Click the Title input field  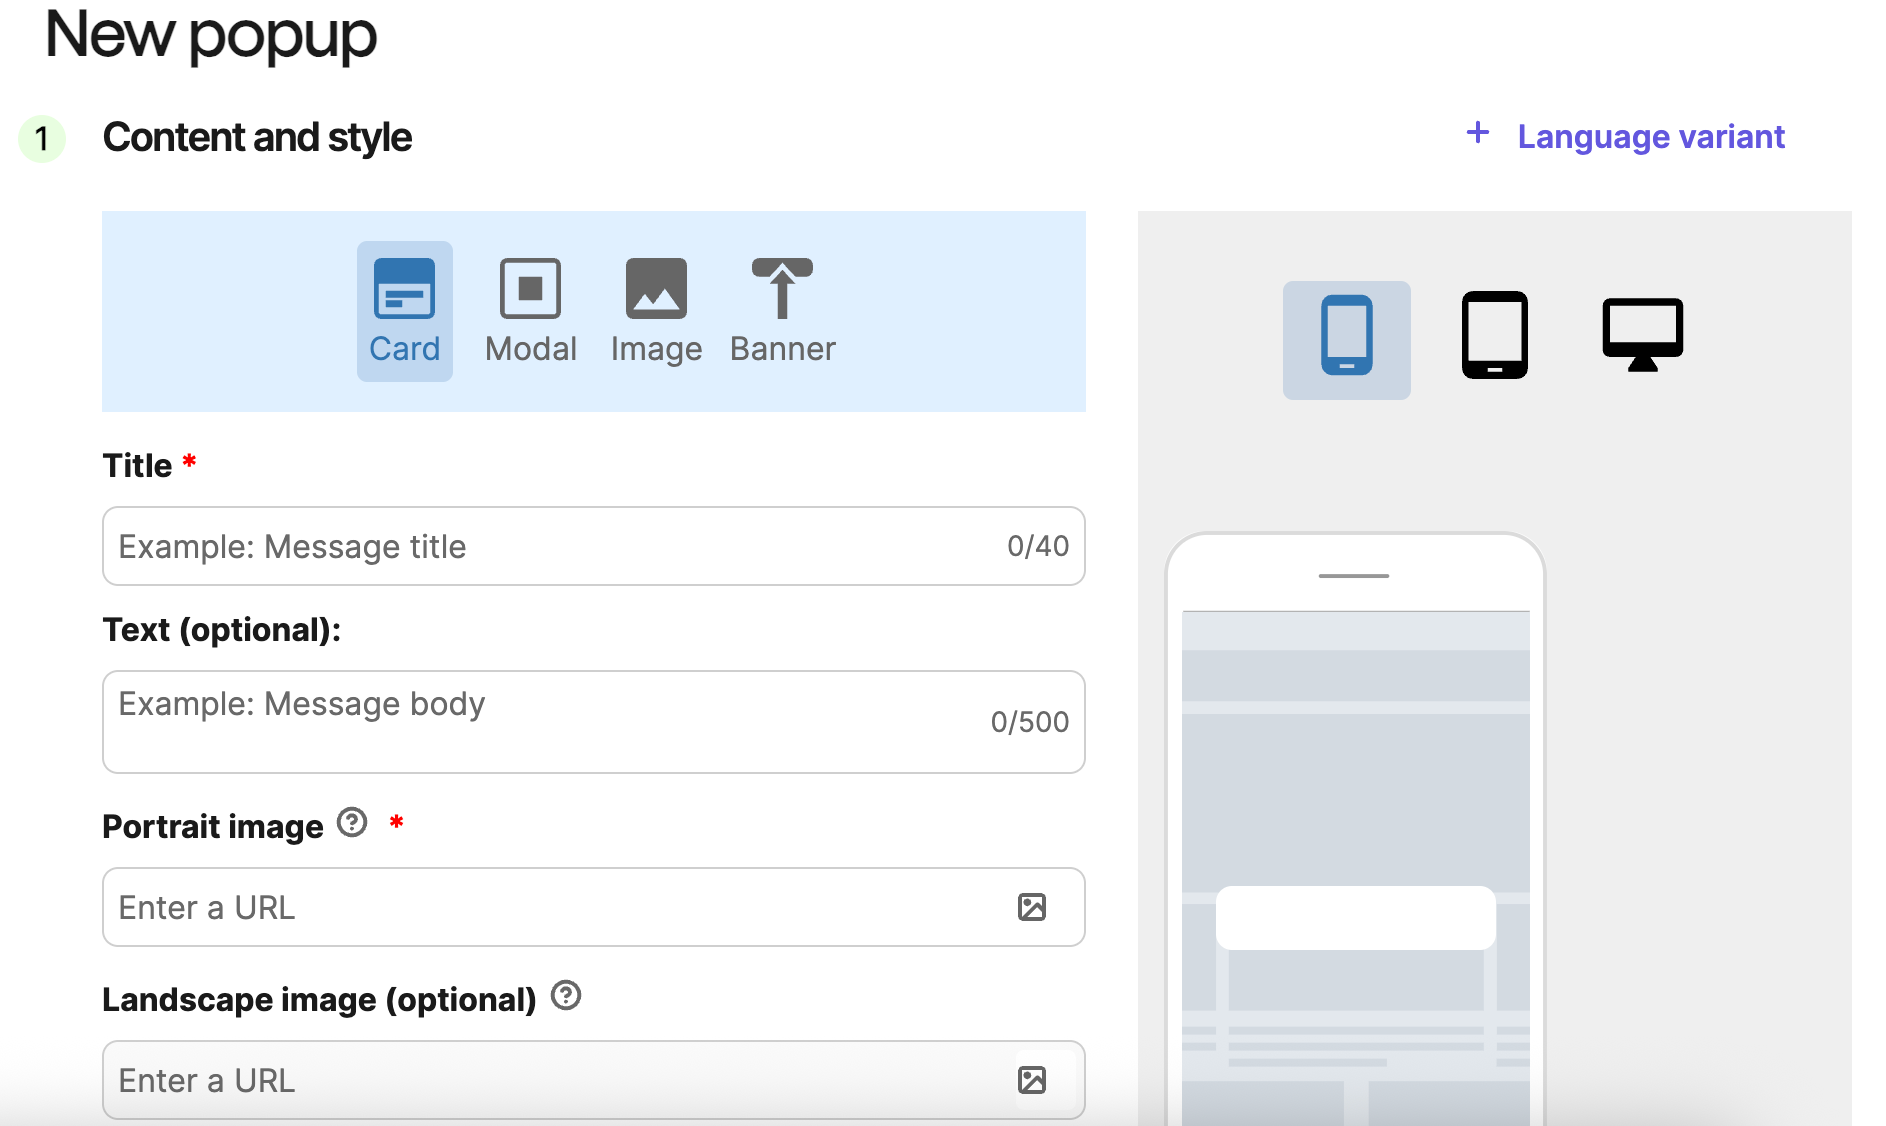[x=593, y=546]
